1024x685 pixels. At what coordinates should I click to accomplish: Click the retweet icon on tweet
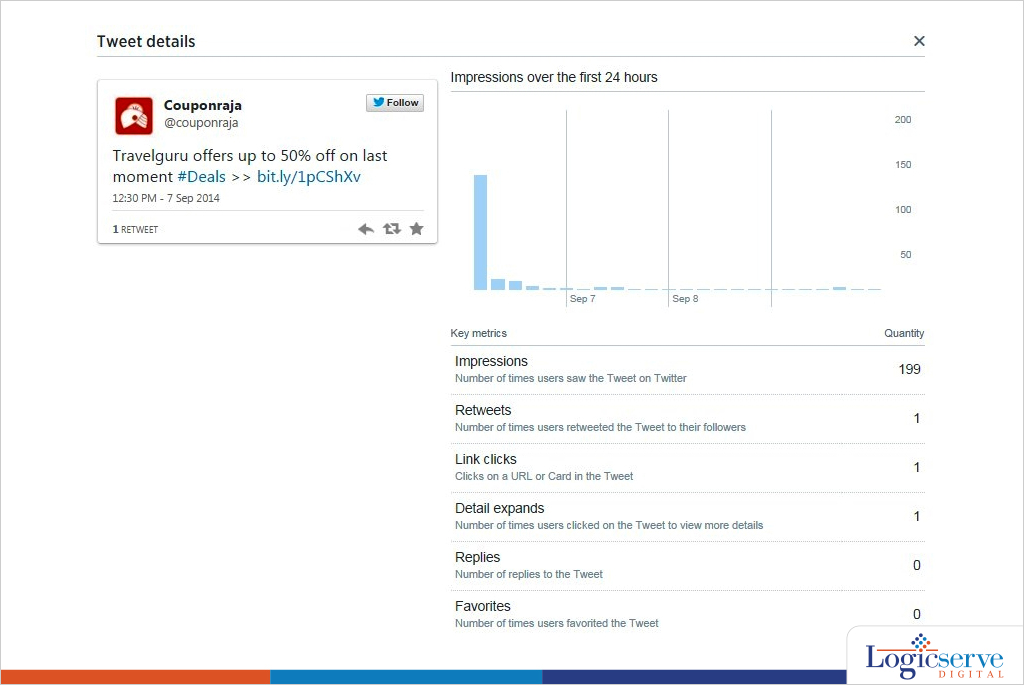click(392, 229)
